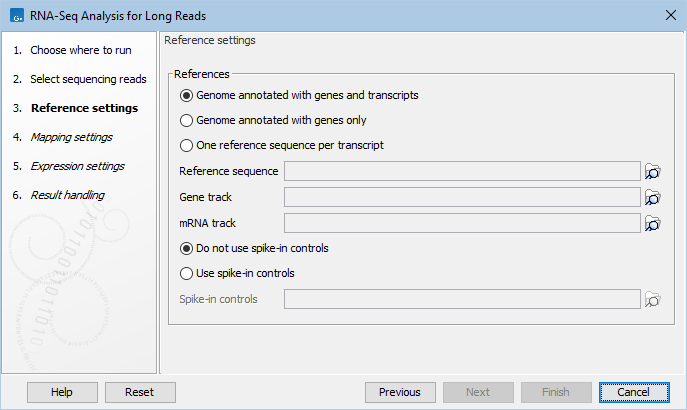This screenshot has width=687, height=410.
Task: Choose One reference sequence per transcript
Action: click(x=186, y=145)
